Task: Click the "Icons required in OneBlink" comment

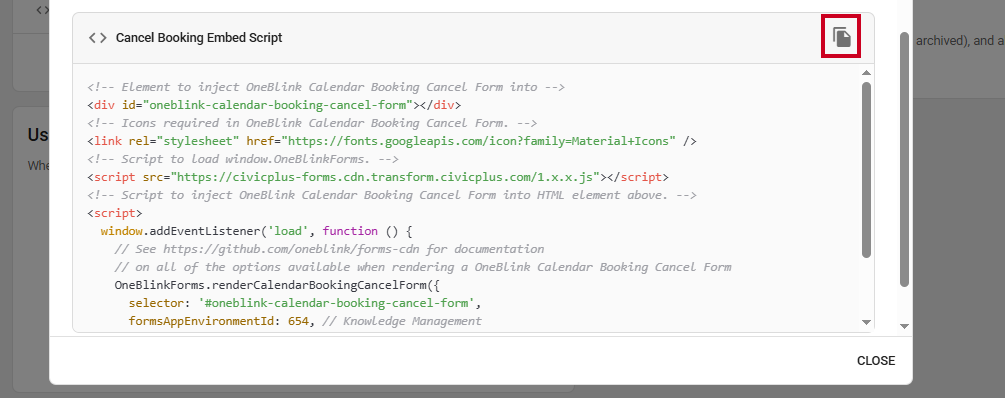Action: point(312,123)
